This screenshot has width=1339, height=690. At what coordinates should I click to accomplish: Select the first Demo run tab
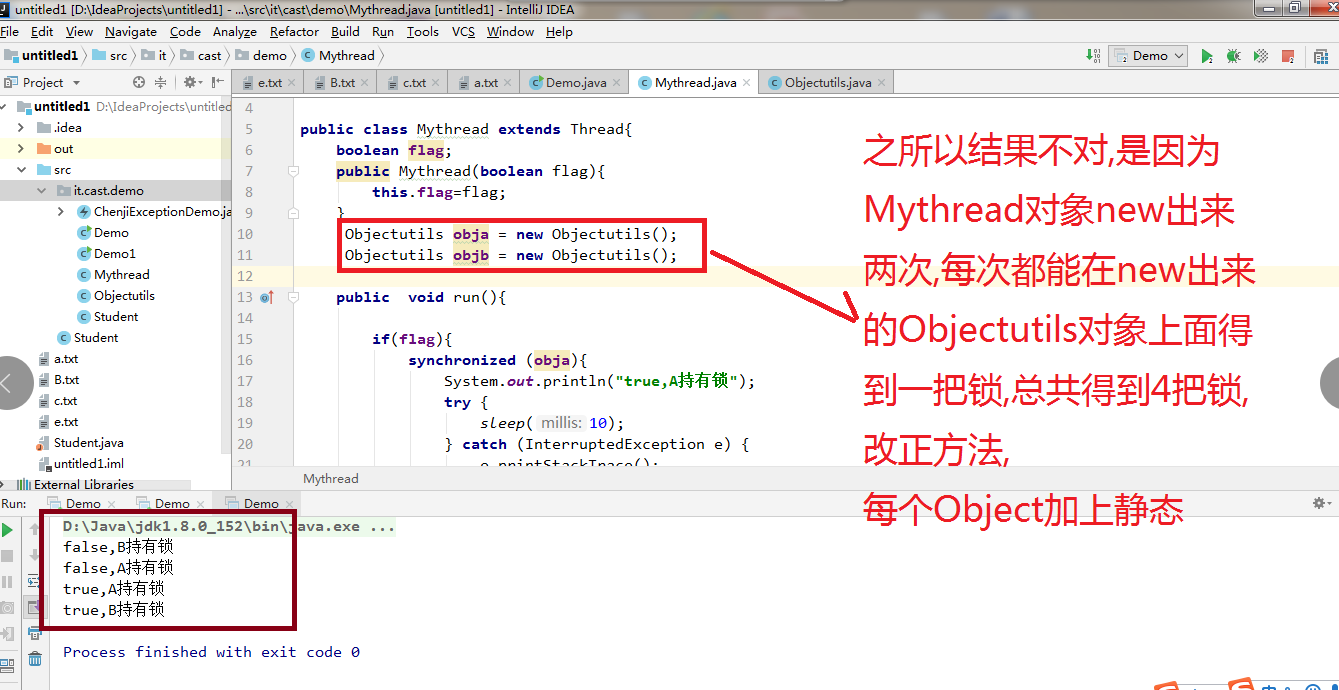tap(81, 503)
